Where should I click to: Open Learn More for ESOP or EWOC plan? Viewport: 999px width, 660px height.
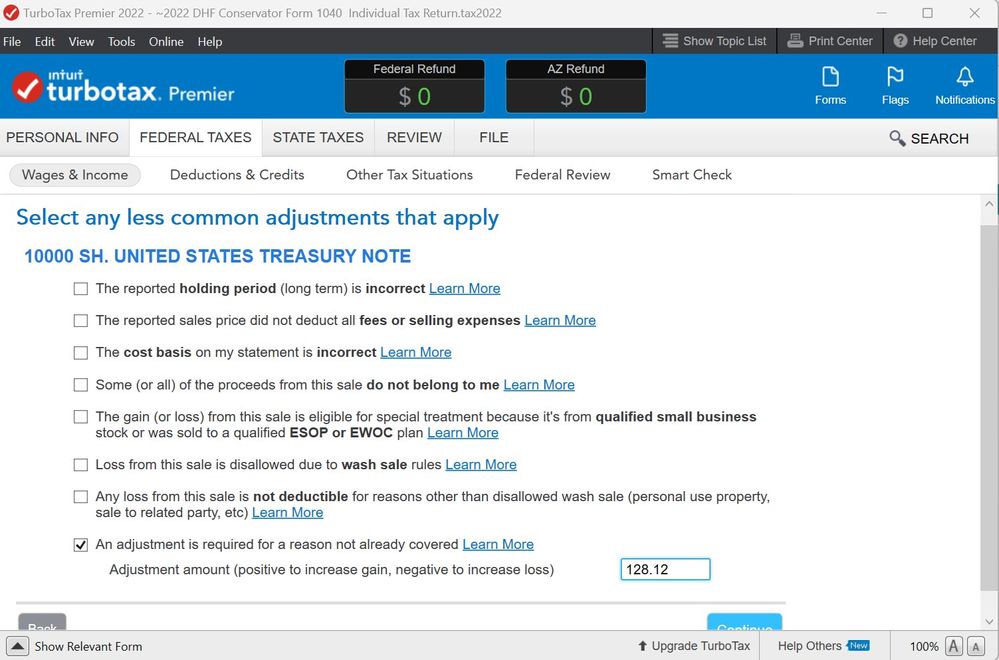point(463,433)
